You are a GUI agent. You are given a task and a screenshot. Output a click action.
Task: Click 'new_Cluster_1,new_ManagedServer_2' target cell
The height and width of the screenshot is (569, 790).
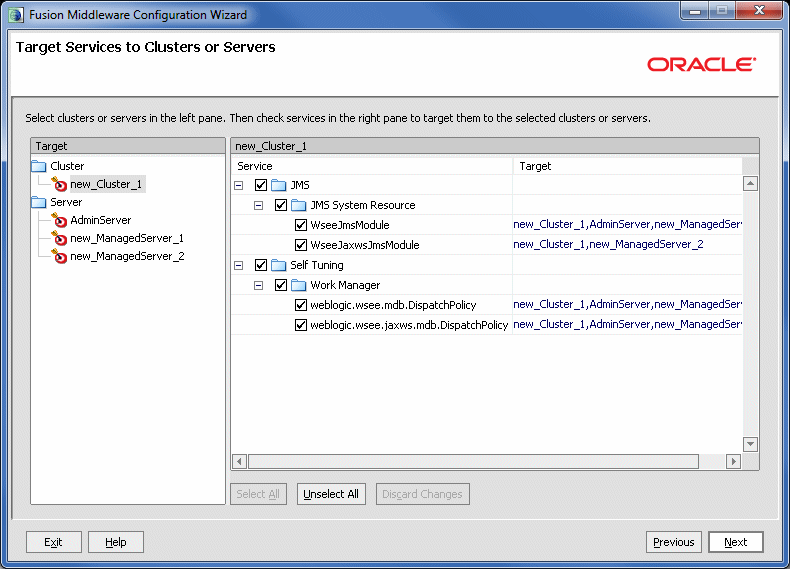click(x=608, y=244)
